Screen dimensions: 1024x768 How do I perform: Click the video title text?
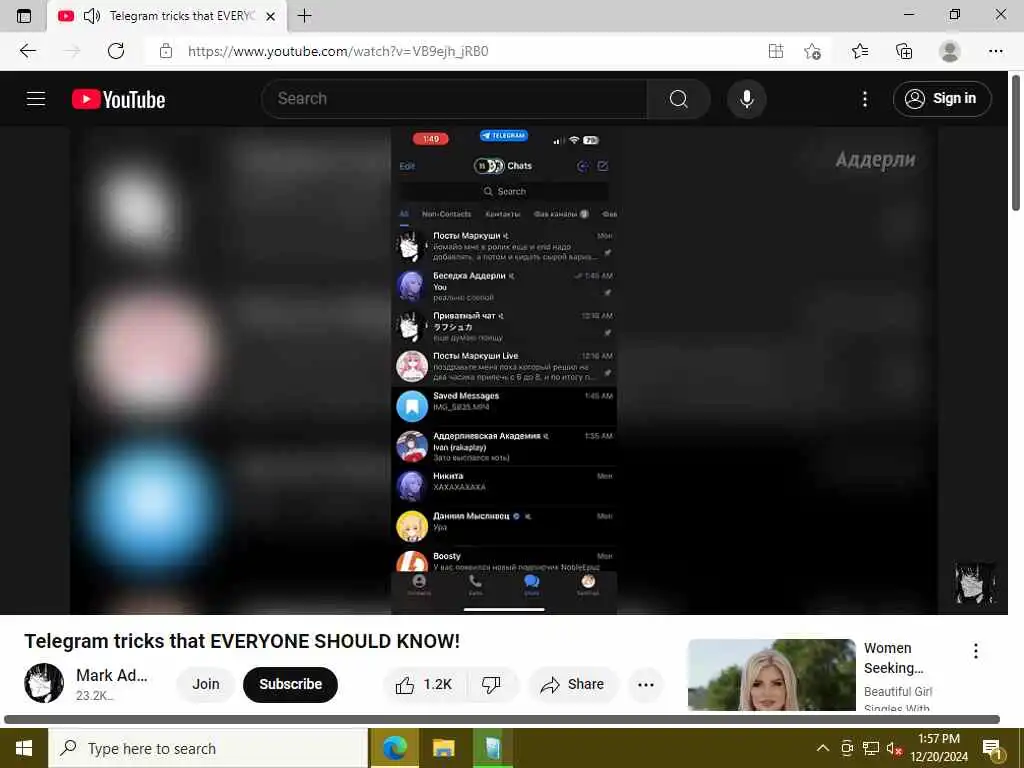pyautogui.click(x=242, y=641)
